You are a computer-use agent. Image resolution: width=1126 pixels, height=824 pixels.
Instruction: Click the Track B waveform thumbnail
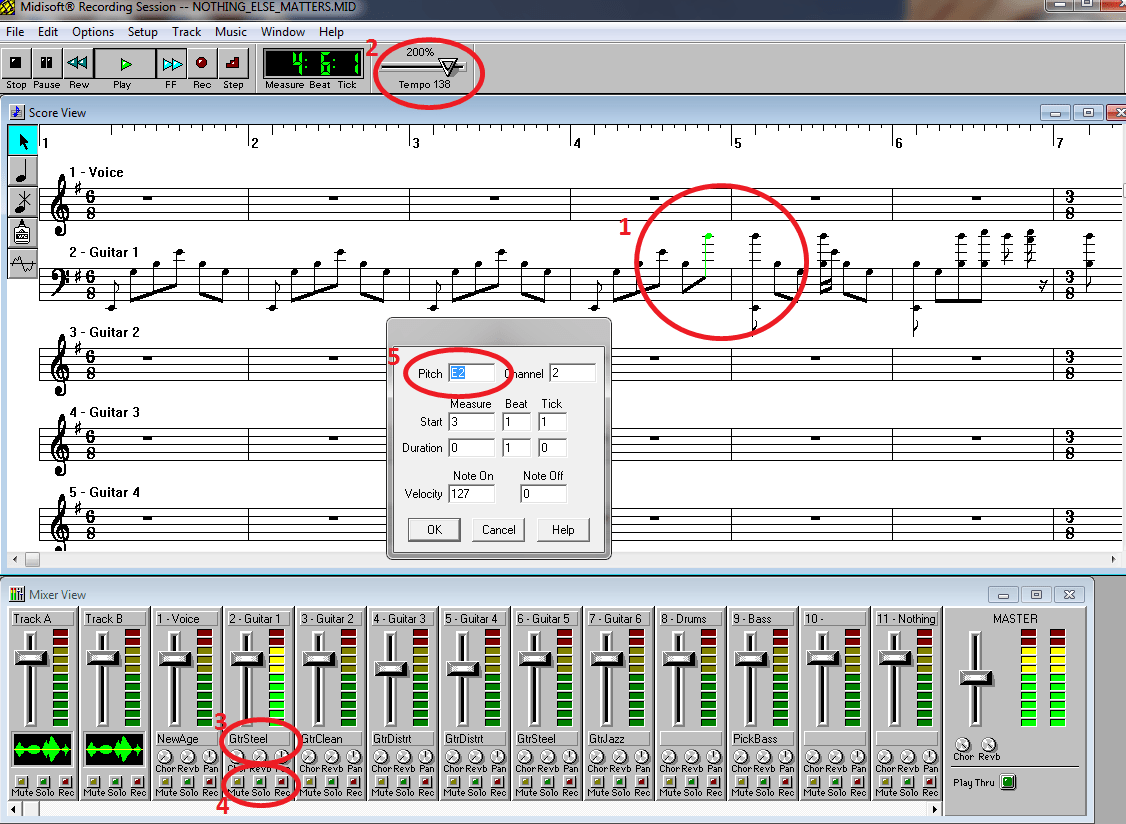[114, 750]
